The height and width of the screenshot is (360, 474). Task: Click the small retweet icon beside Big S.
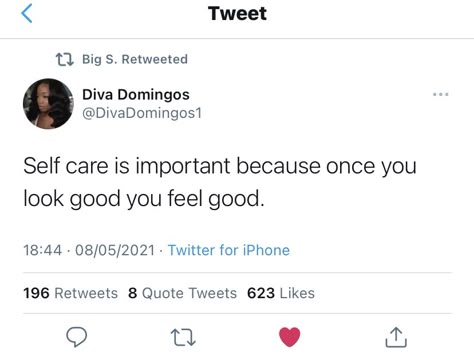pyautogui.click(x=64, y=59)
